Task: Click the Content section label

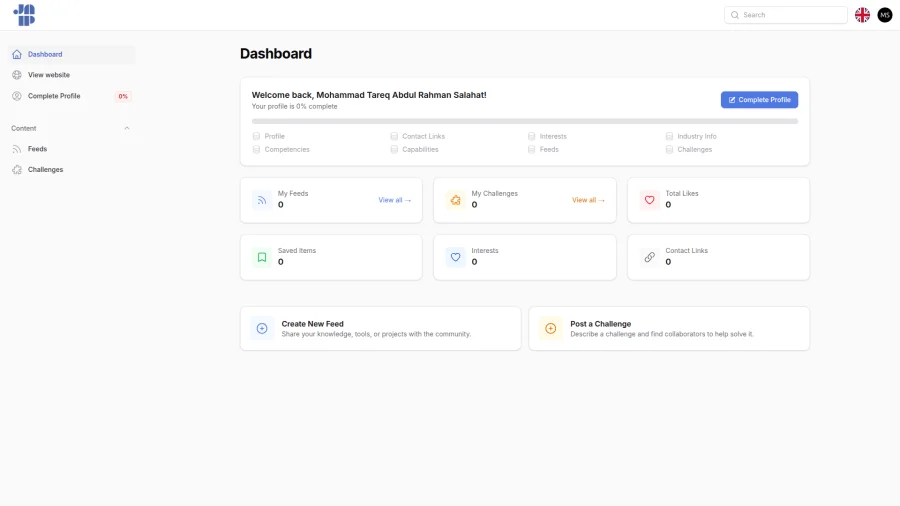Action: (24, 129)
